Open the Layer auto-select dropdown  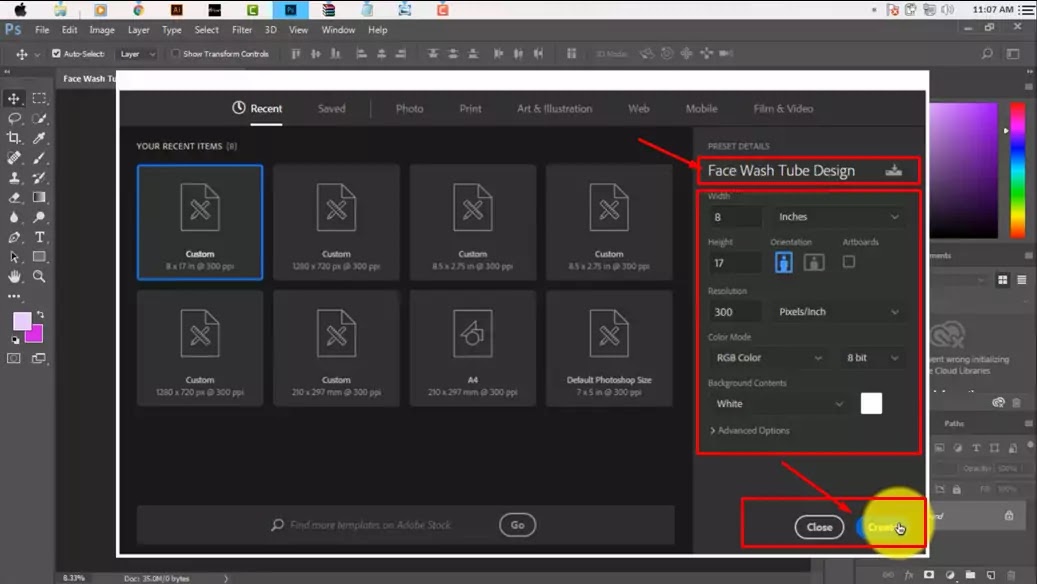[137, 54]
